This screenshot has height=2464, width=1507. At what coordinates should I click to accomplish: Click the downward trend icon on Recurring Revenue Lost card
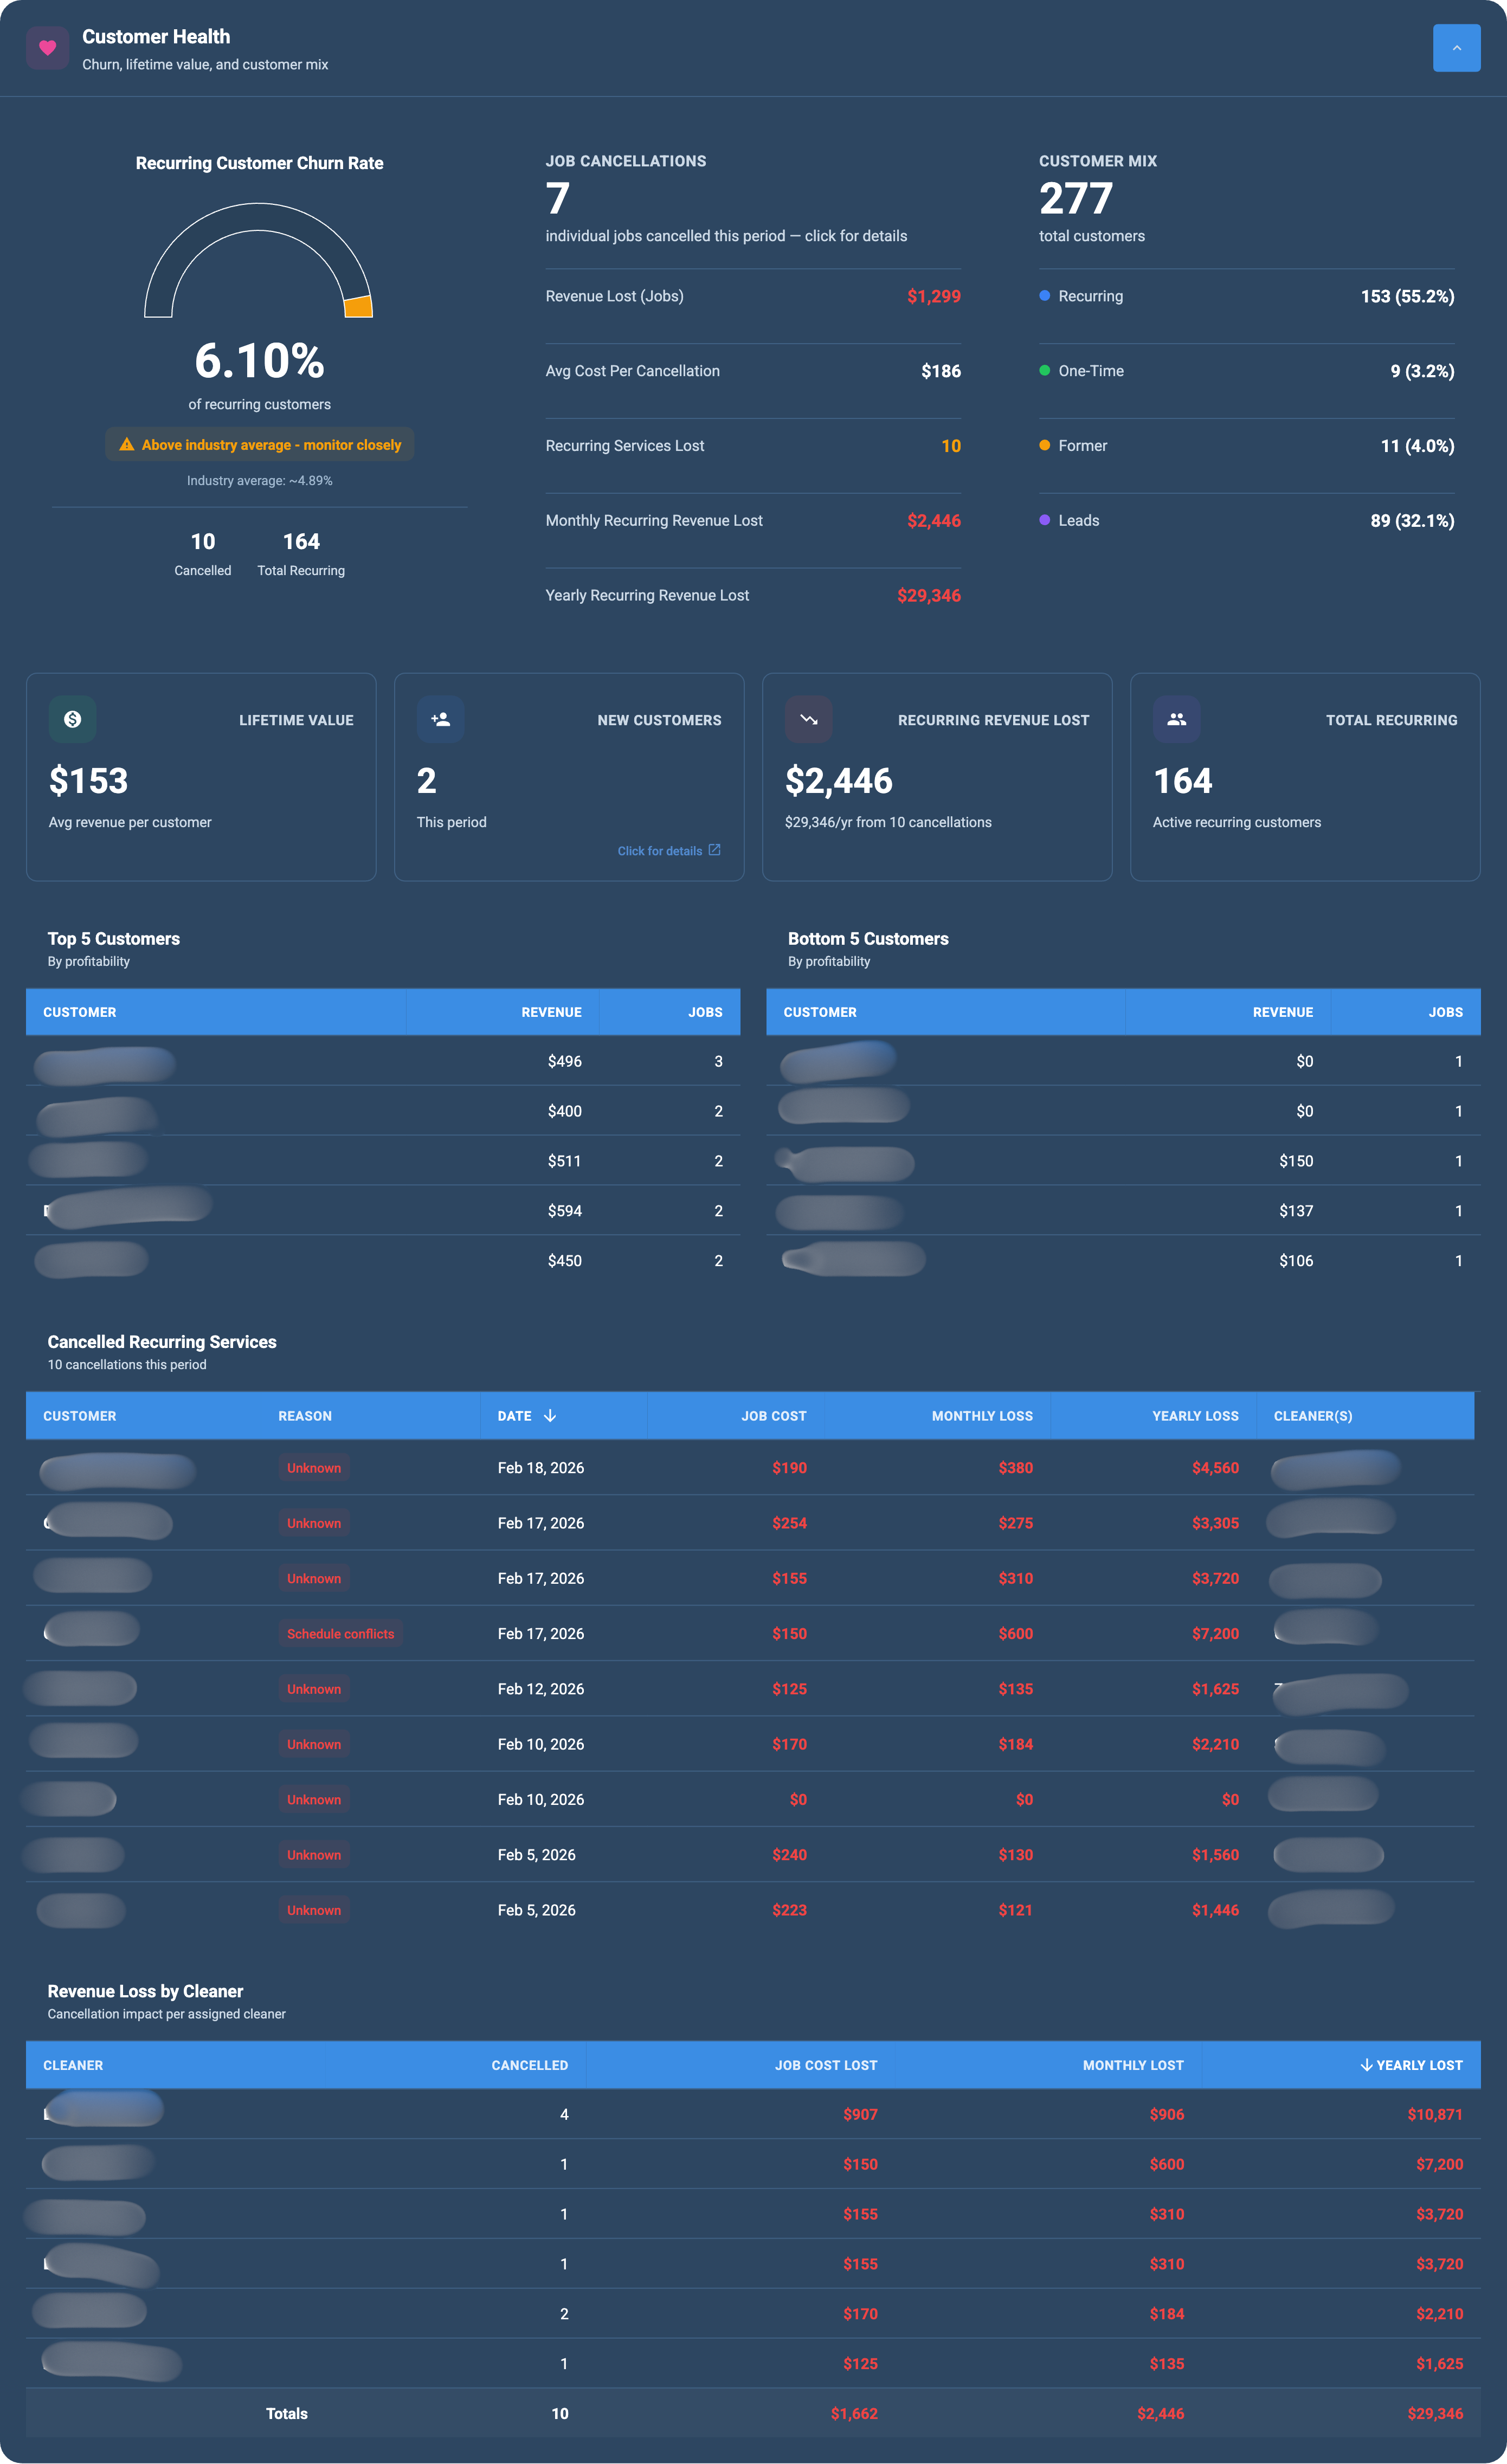click(x=808, y=719)
